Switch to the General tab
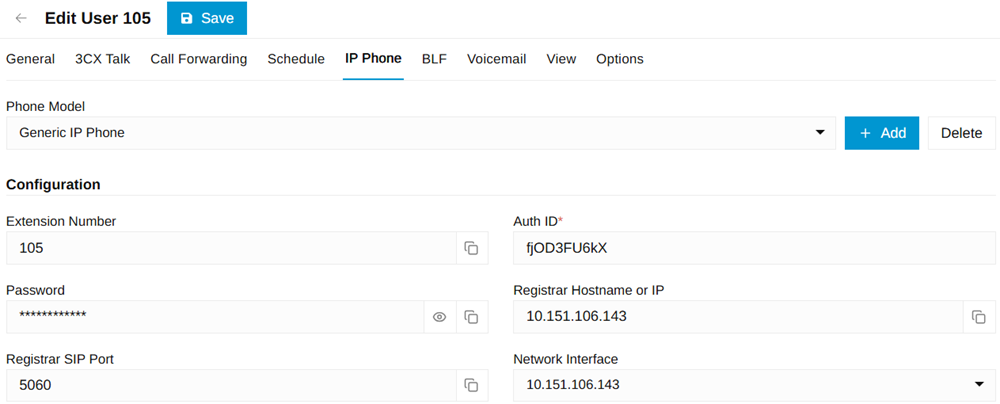 tap(31, 59)
